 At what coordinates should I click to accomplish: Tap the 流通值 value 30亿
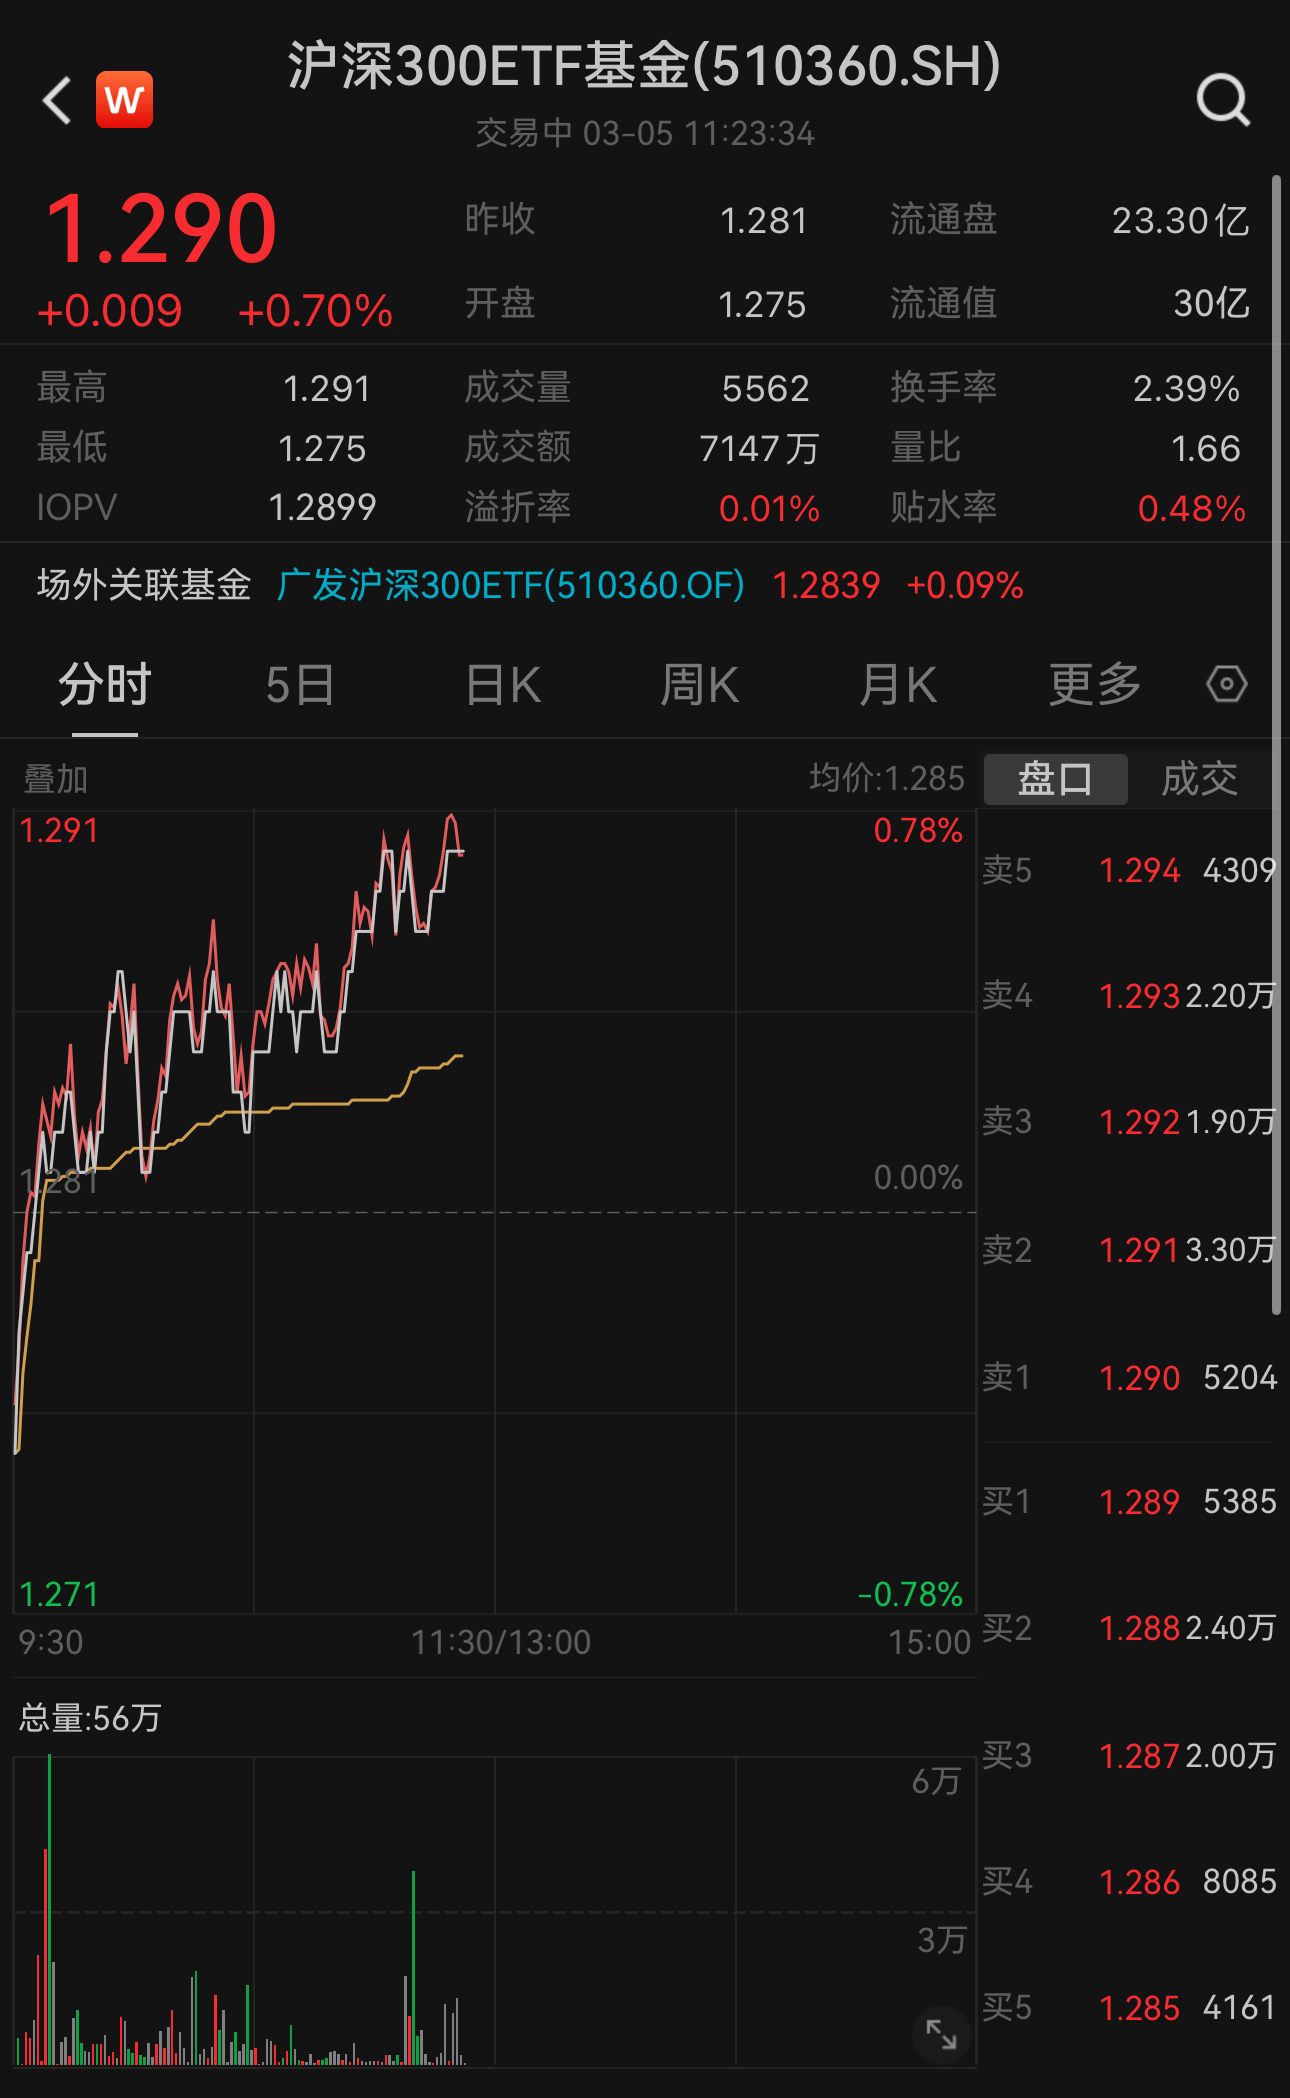click(x=1212, y=303)
